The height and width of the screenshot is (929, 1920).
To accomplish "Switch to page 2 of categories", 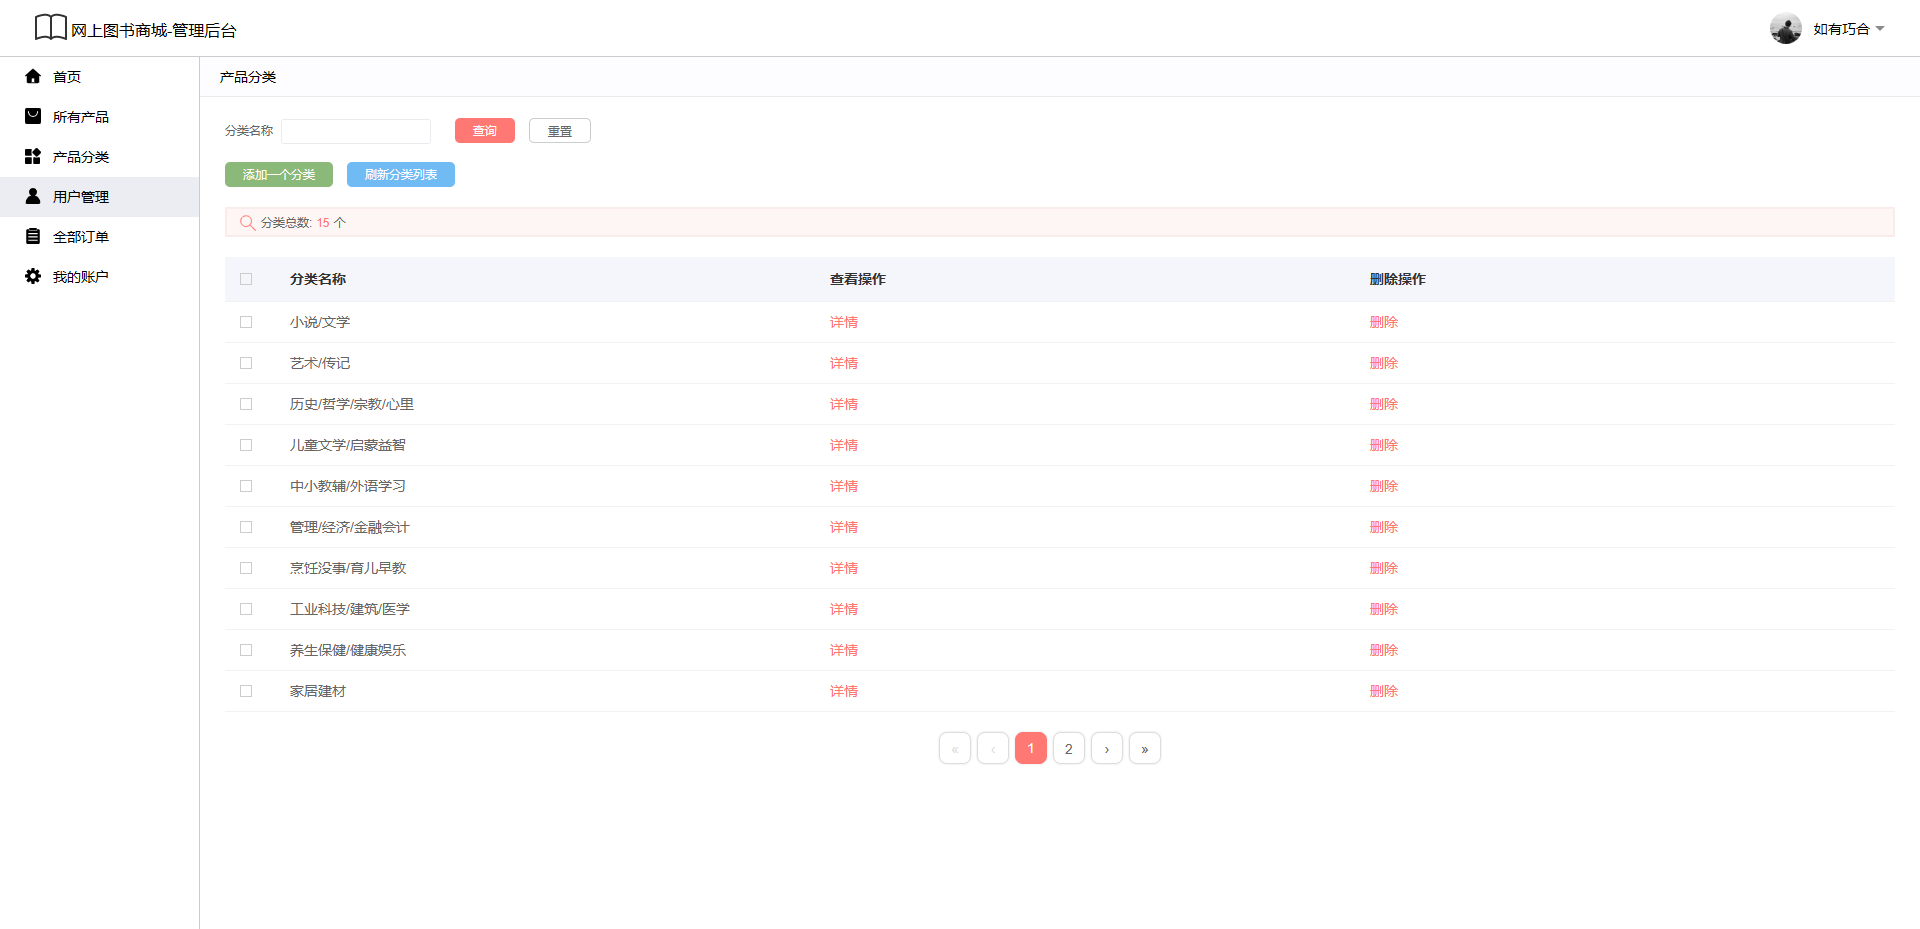I will click(x=1068, y=749).
